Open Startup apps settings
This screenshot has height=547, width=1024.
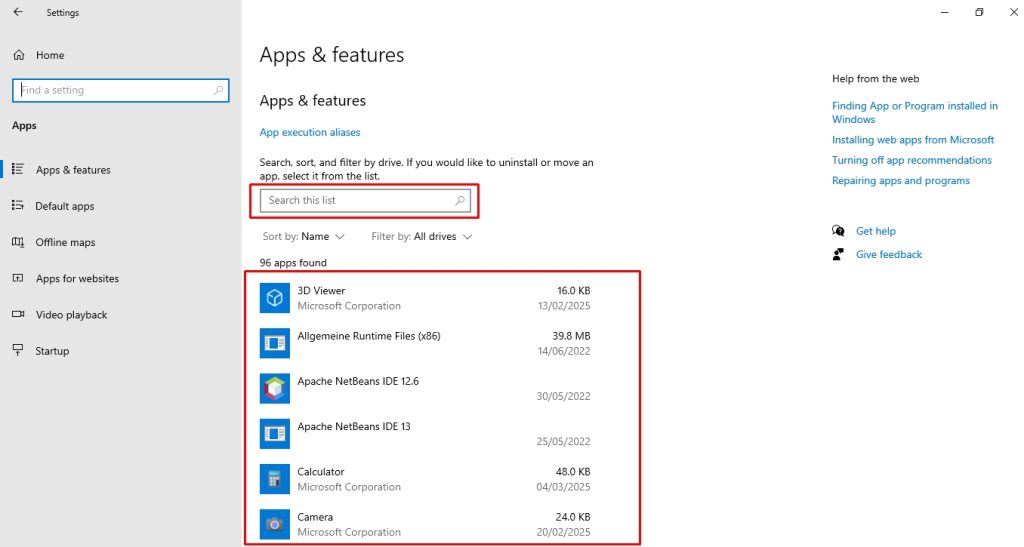coord(52,351)
